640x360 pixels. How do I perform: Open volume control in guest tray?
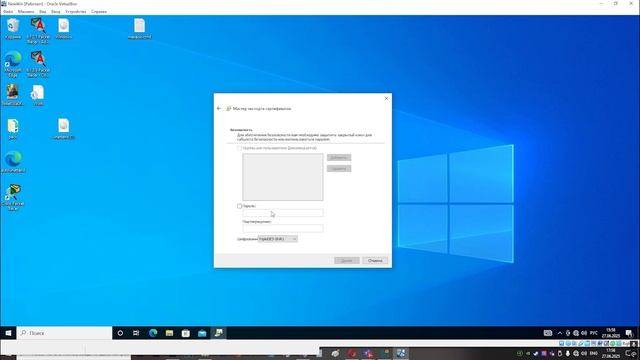tap(584, 333)
